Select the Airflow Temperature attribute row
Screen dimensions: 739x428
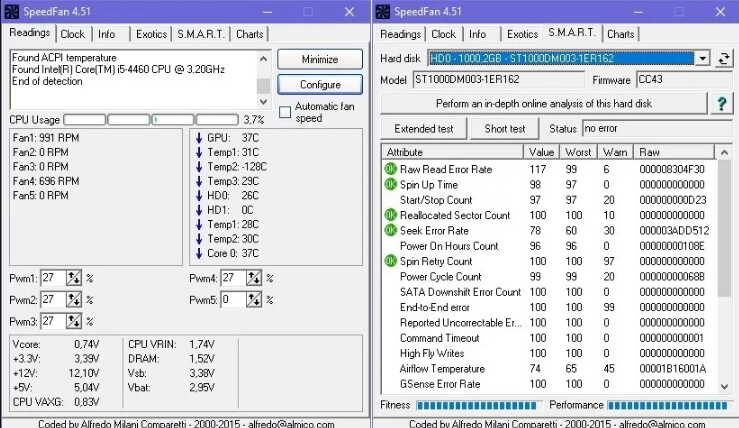click(x=549, y=369)
